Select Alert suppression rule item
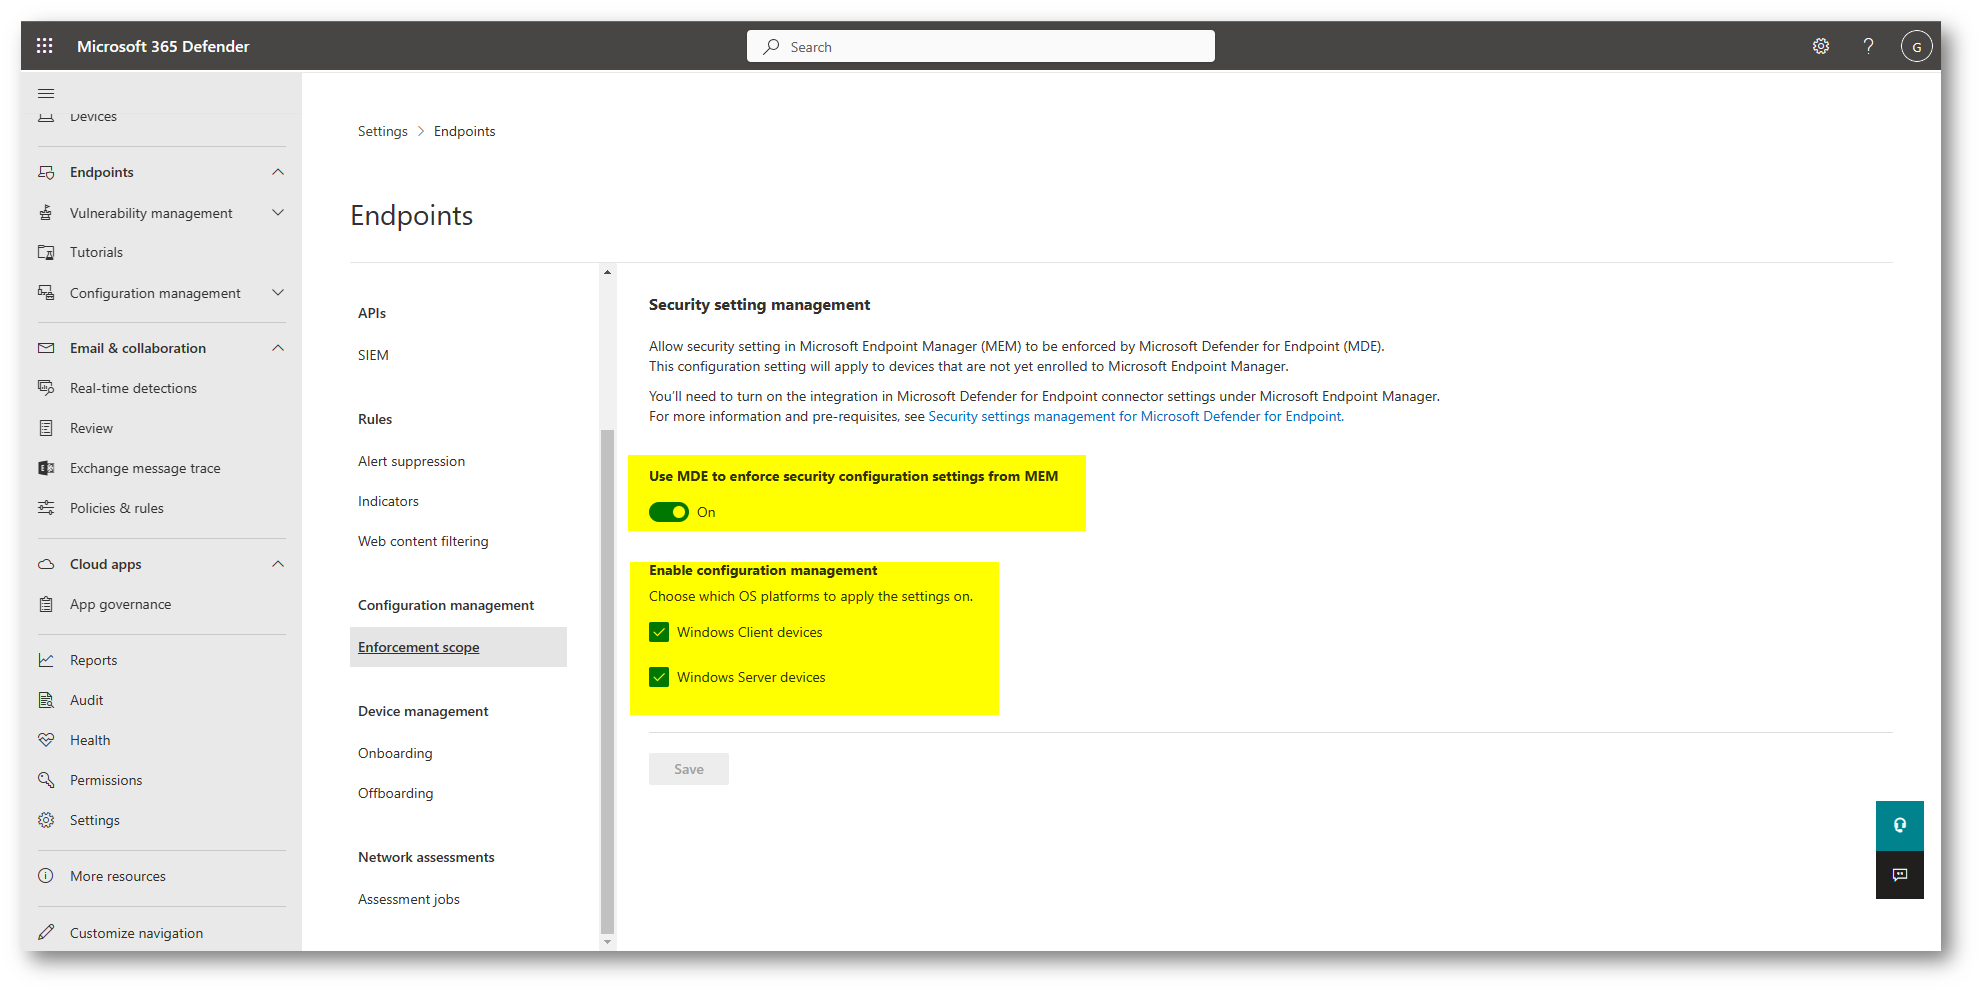The height and width of the screenshot is (993, 1983). (411, 461)
